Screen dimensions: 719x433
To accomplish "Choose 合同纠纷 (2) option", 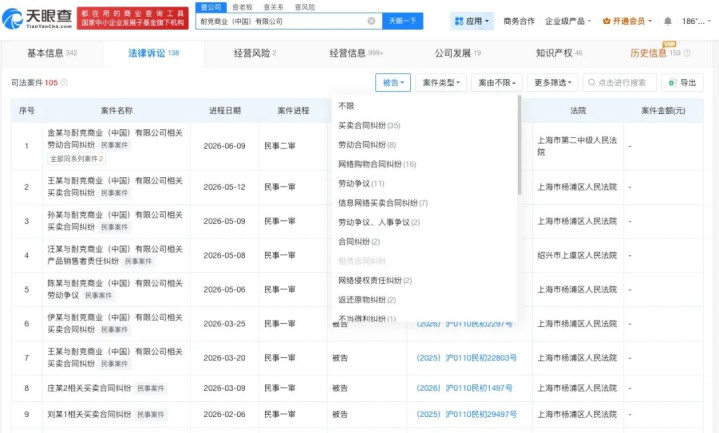I will pos(359,242).
